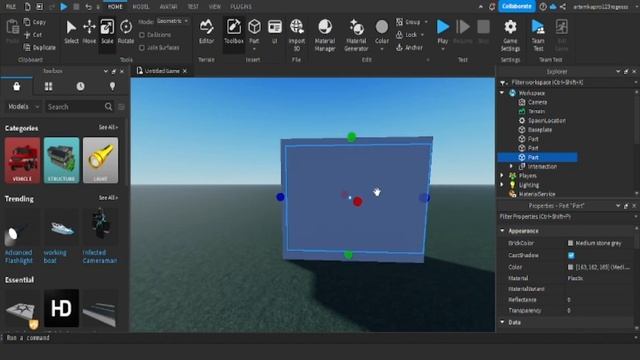
Task: Expand the Players tree node
Action: (x=502, y=176)
